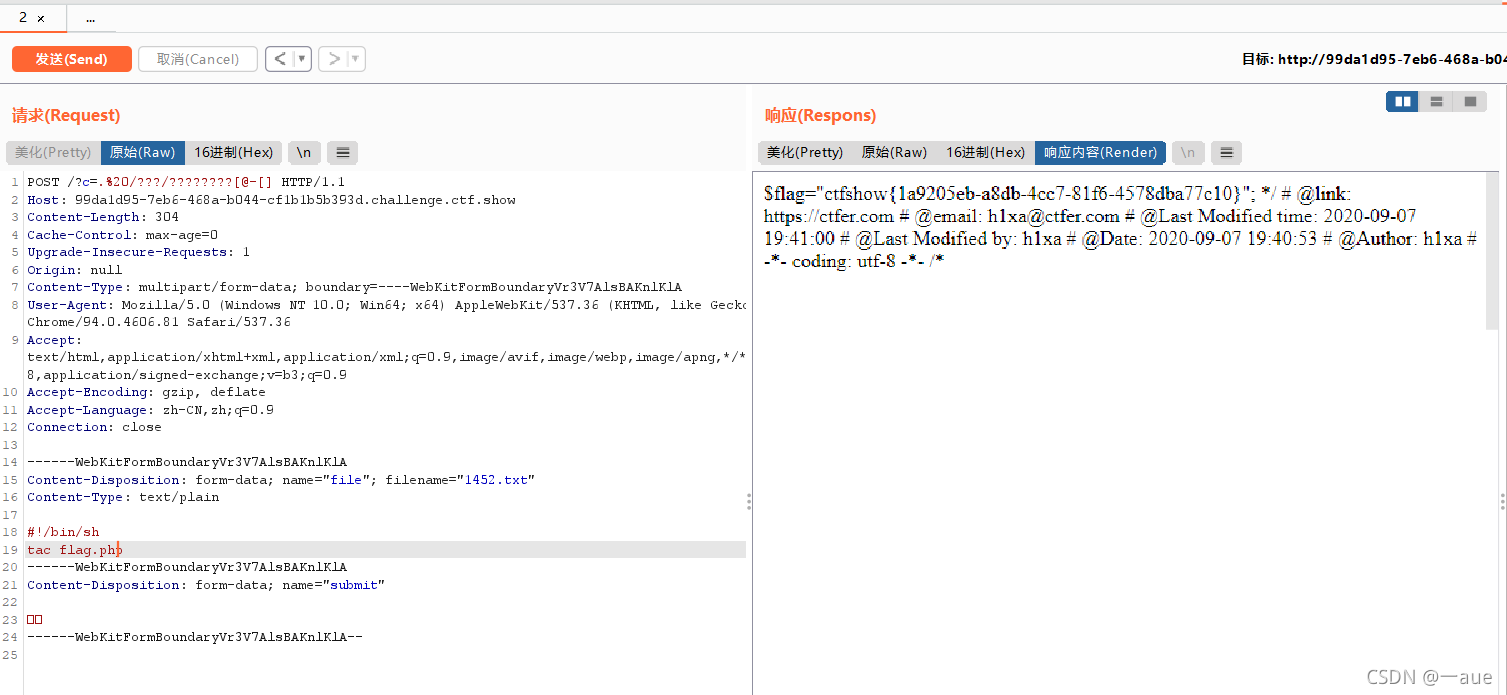
Task: Open a new tab with the ... tab
Action: pos(90,18)
